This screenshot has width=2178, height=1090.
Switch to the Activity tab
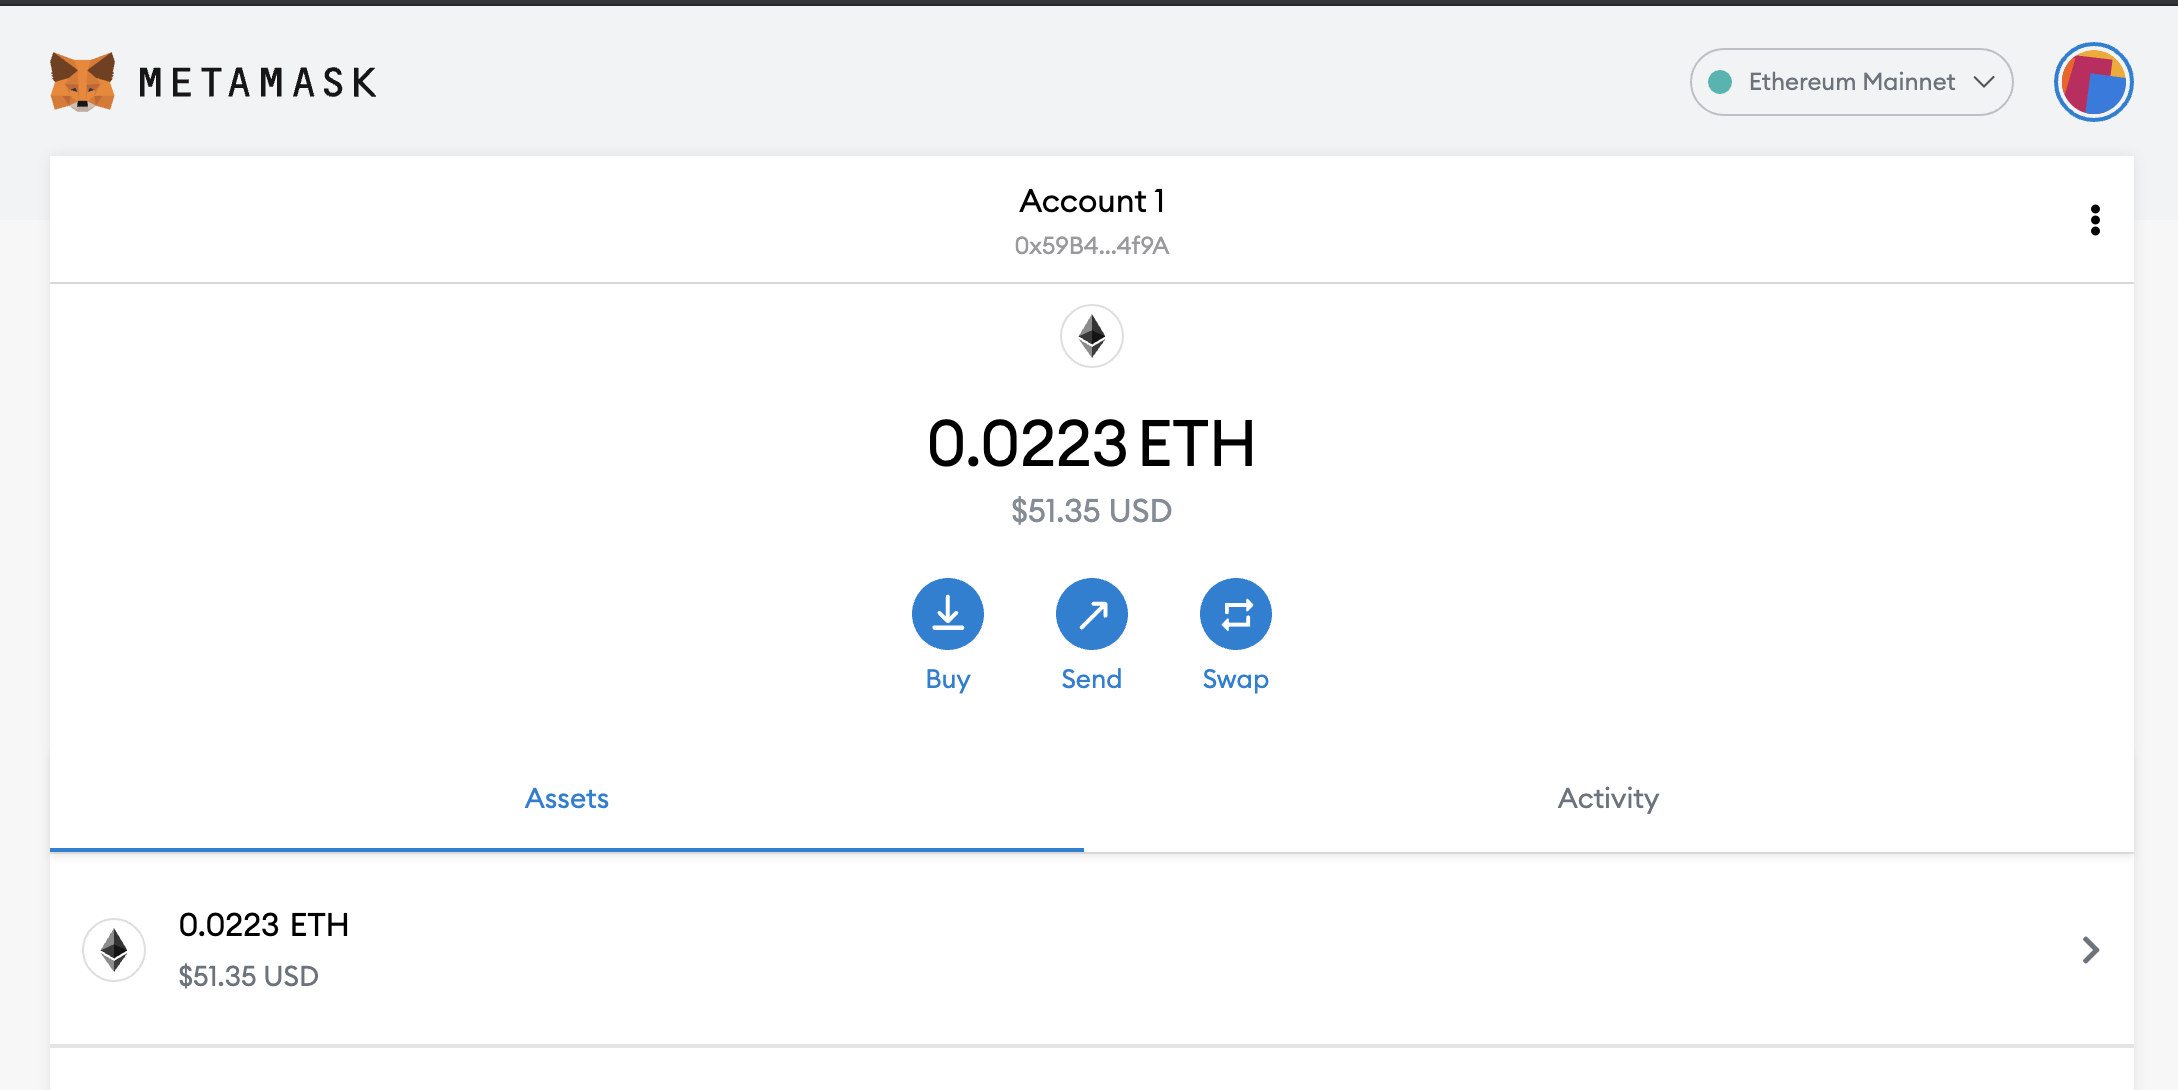coord(1608,798)
